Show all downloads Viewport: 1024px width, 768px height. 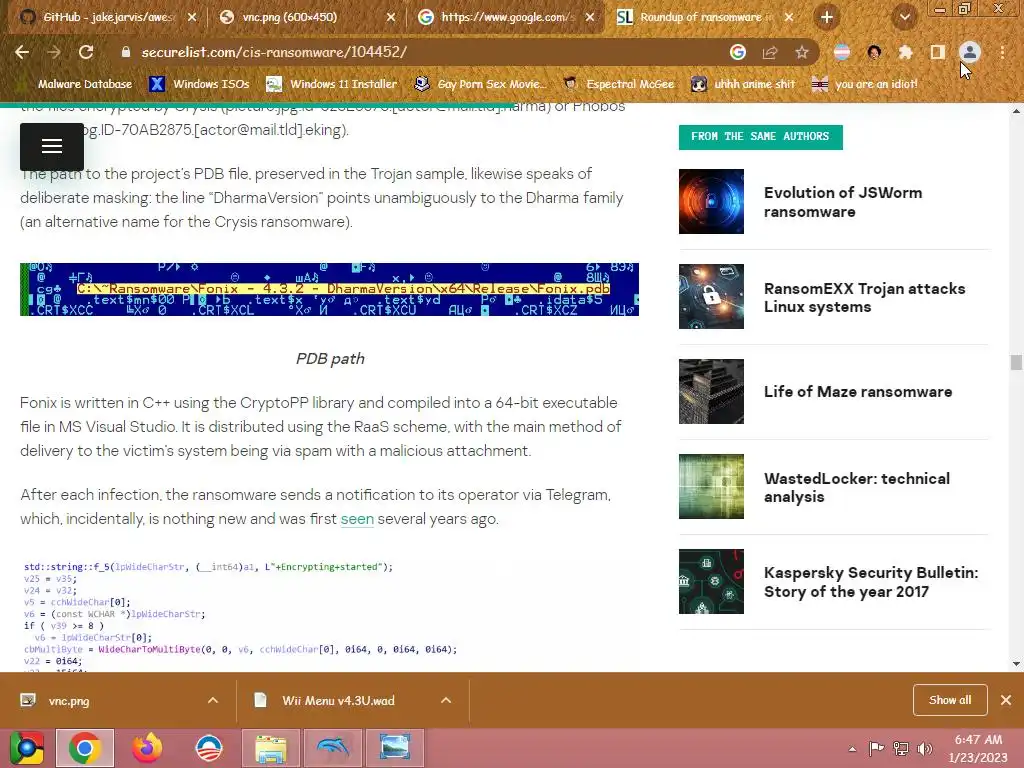point(950,700)
